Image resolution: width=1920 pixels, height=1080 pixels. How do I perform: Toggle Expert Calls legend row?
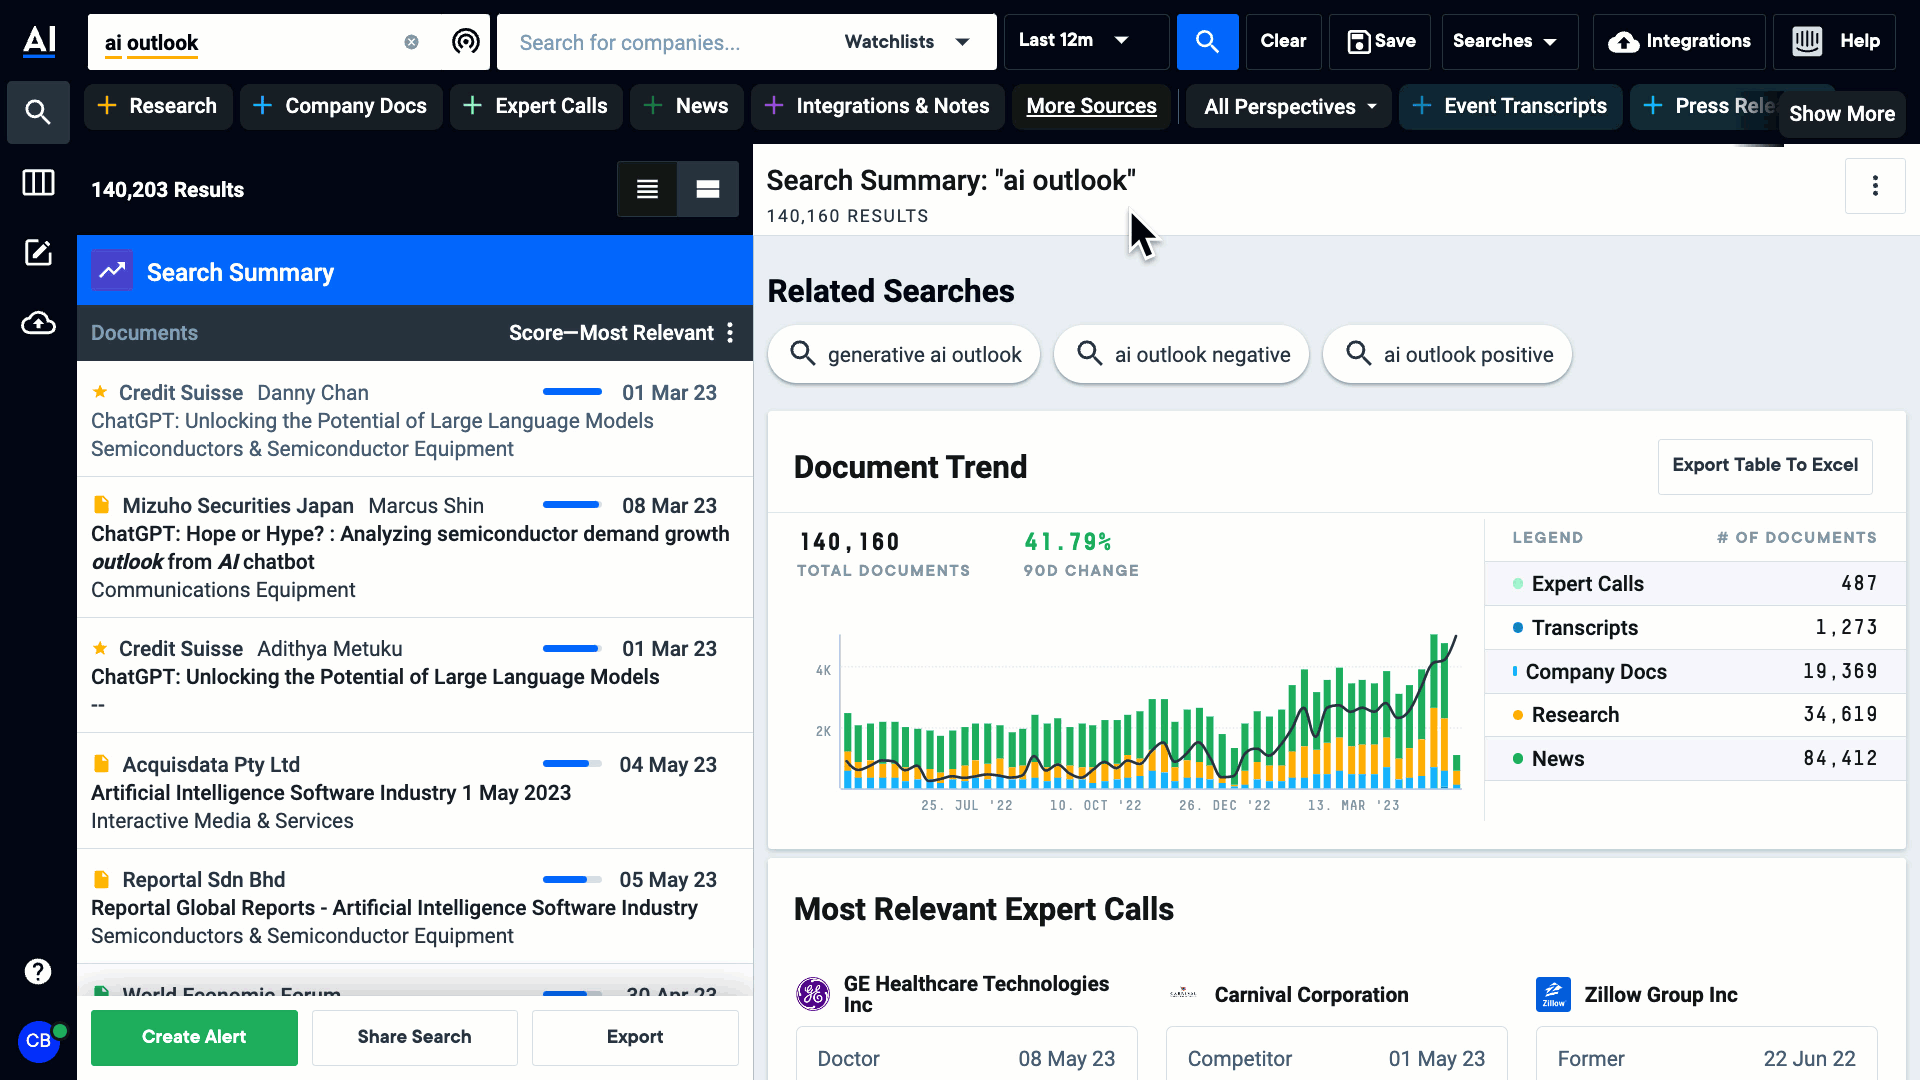tap(1695, 583)
